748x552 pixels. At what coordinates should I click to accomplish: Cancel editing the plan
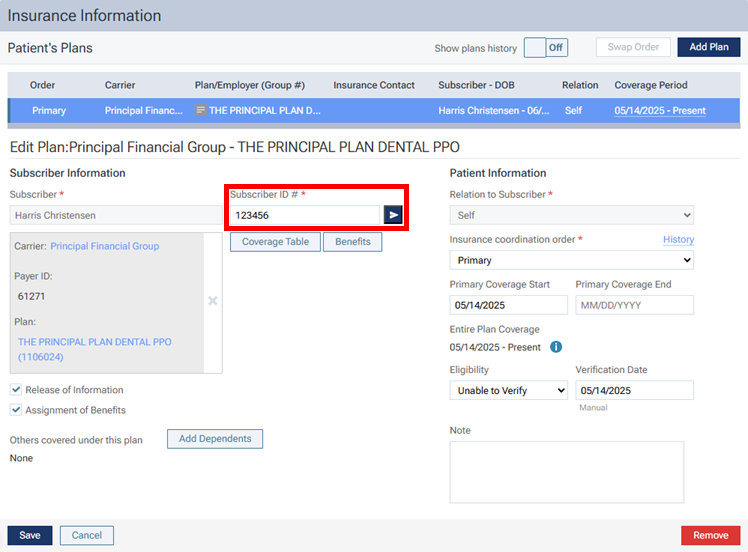coord(87,535)
